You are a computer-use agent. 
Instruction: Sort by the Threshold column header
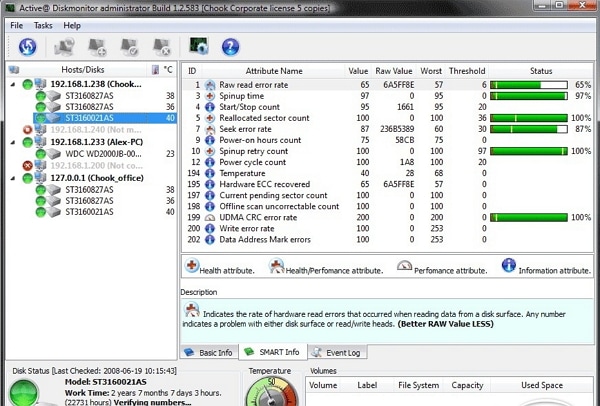coord(467,71)
